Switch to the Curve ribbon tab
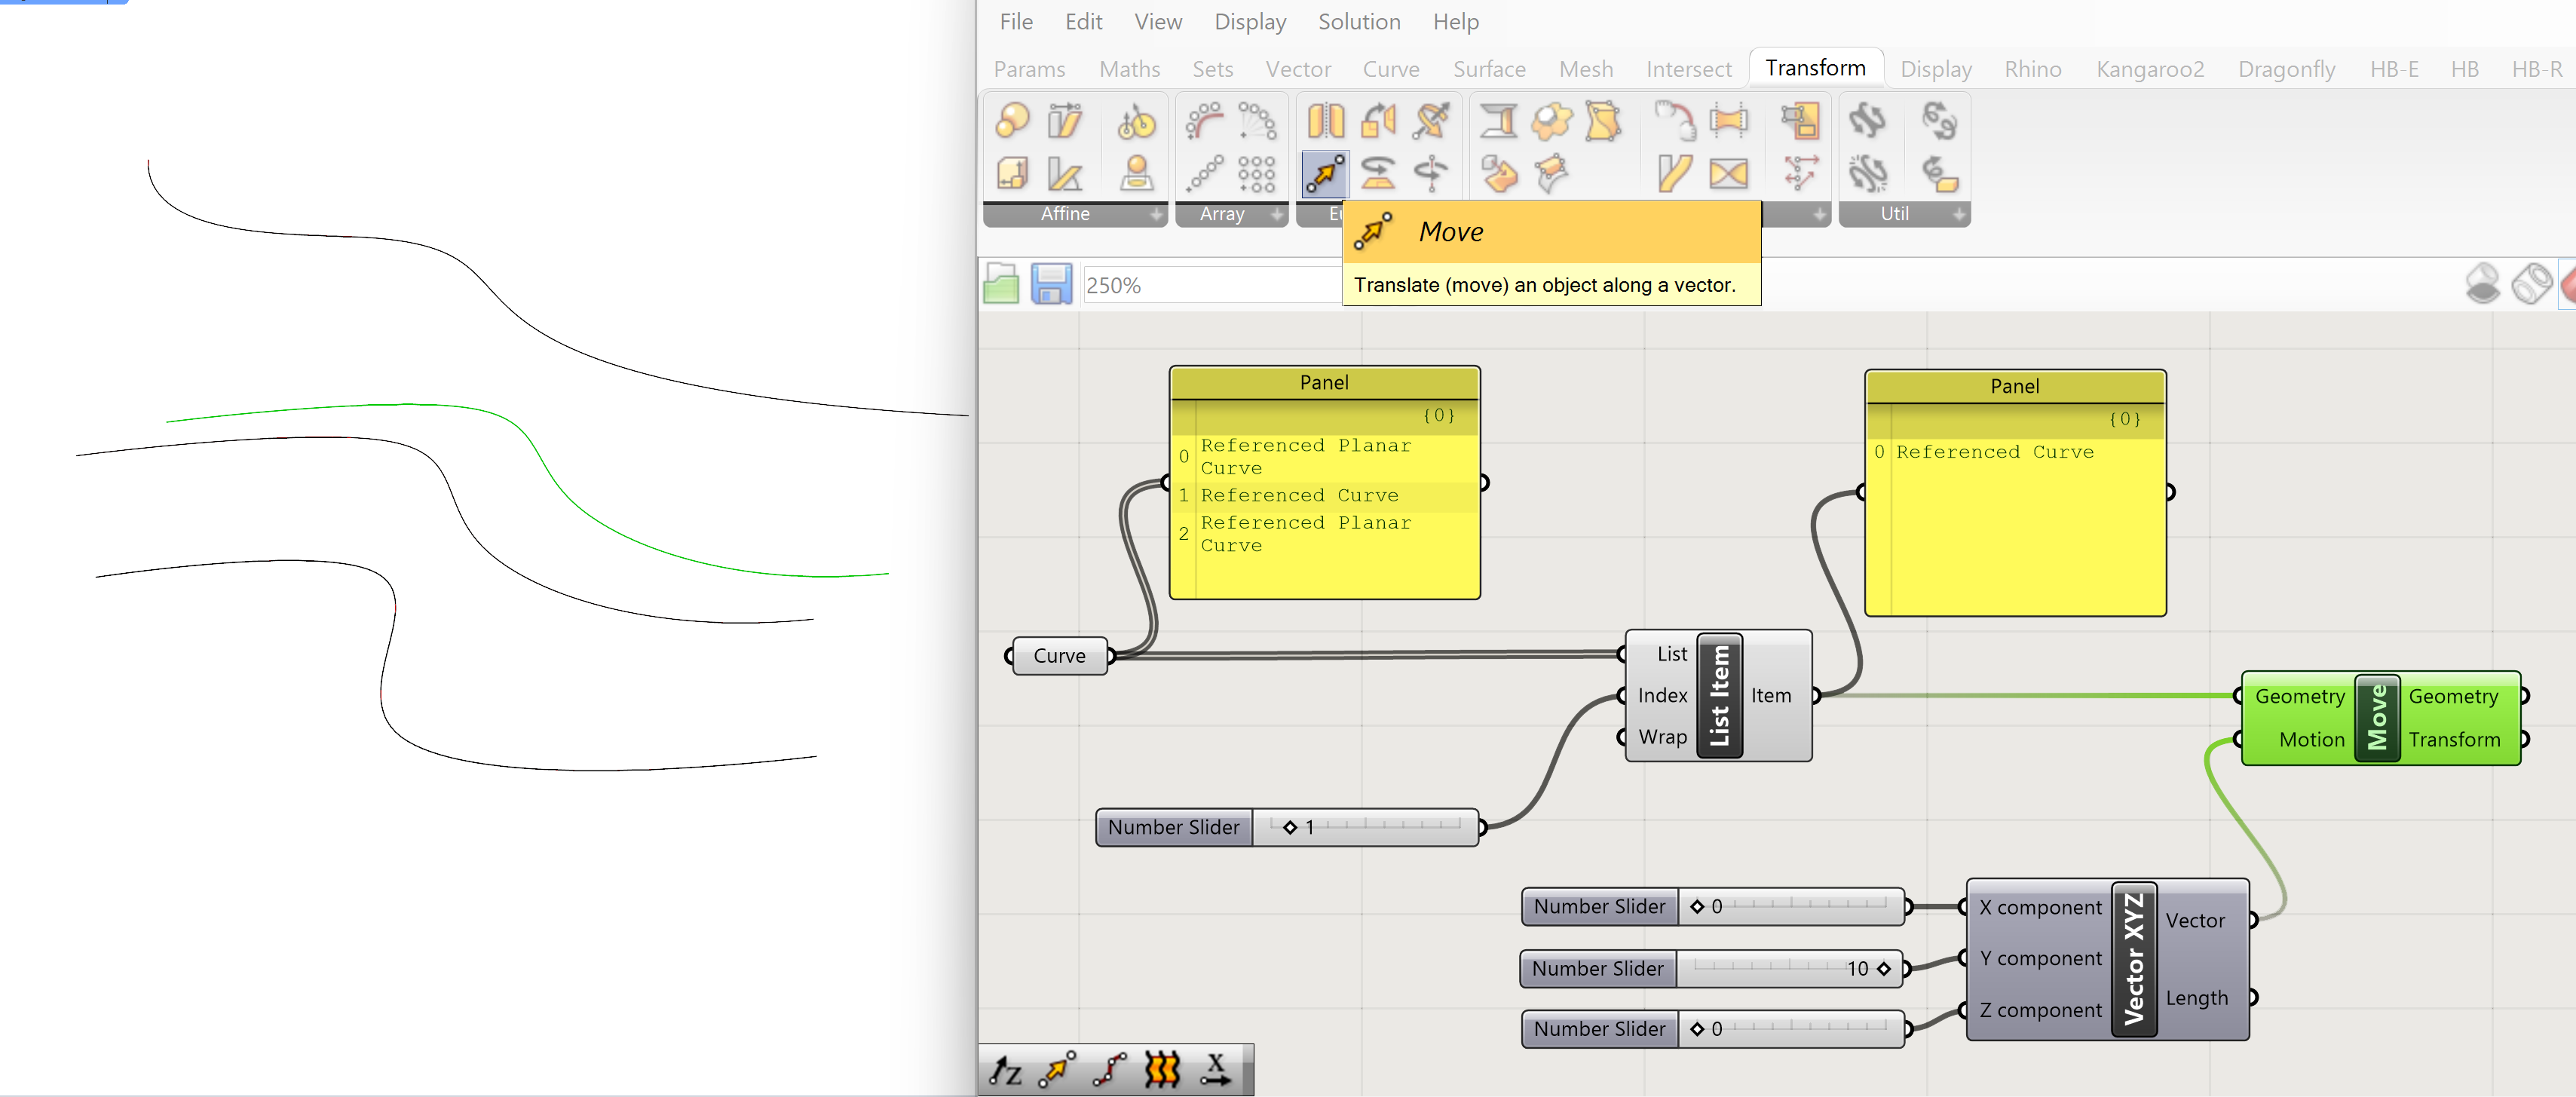2576x1097 pixels. (x=1390, y=69)
